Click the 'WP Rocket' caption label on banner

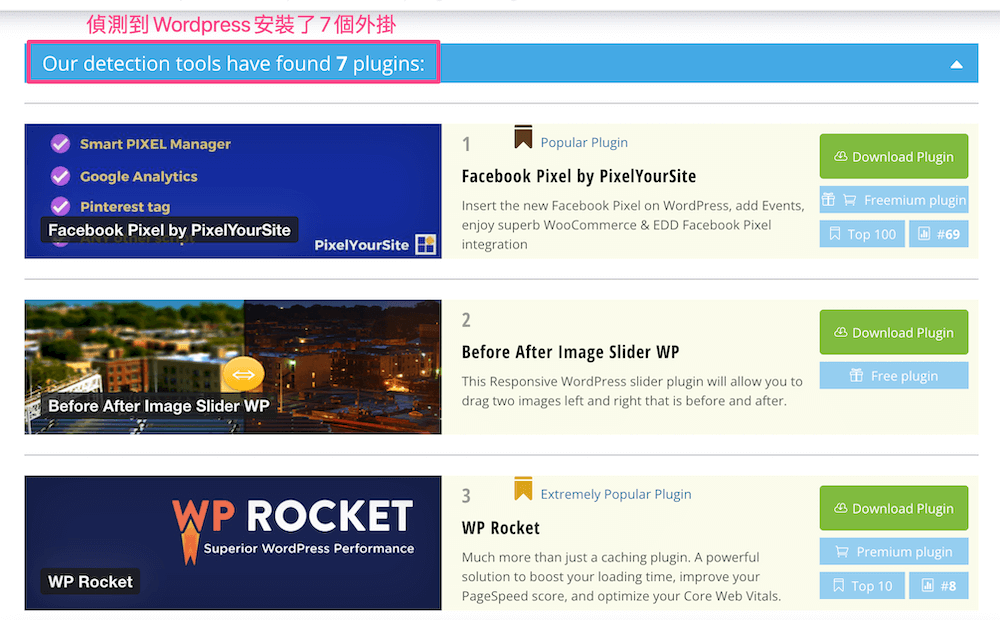click(90, 582)
